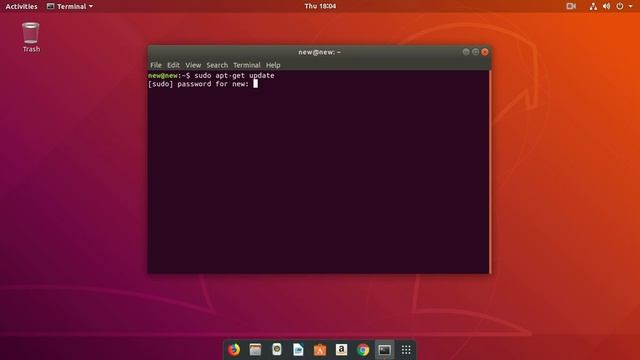Open the Search menu in Terminal

click(217, 65)
